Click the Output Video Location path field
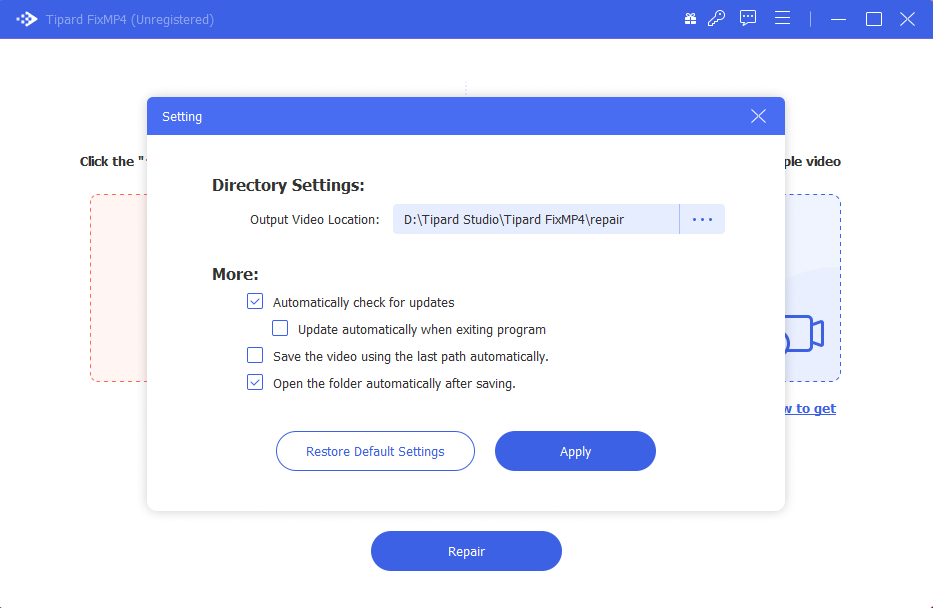The height and width of the screenshot is (608, 933). (x=536, y=220)
